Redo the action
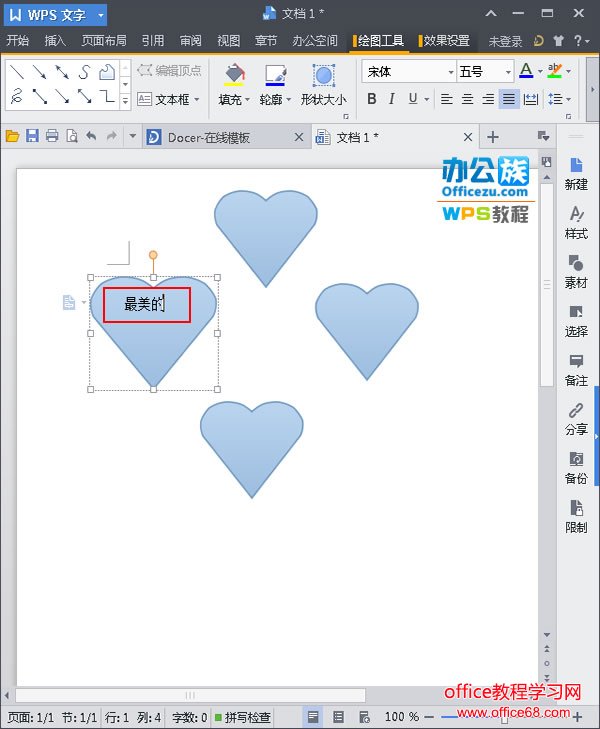The height and width of the screenshot is (729, 600). 112,136
